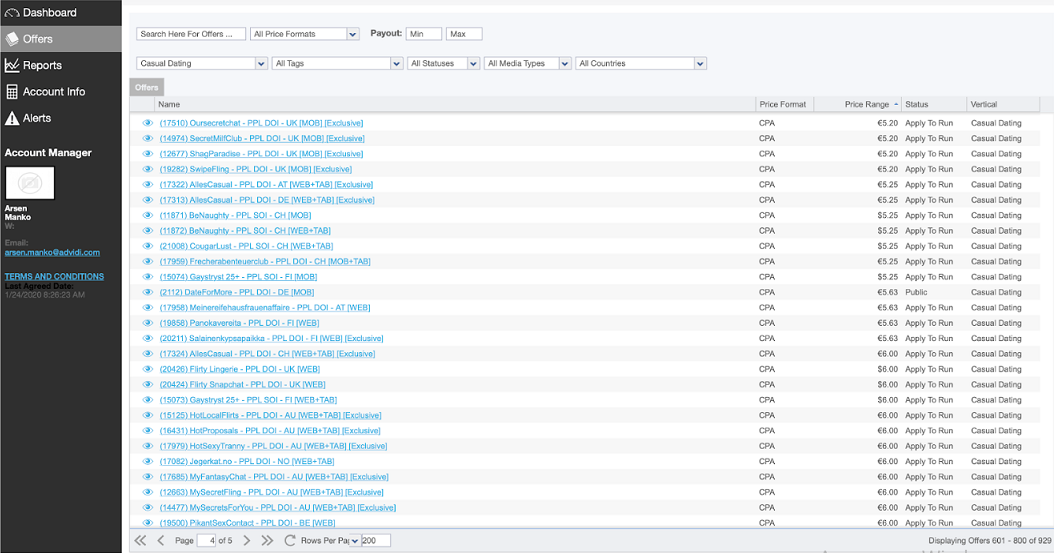The width and height of the screenshot is (1054, 553).
Task: Click eye icon beside Salainenkypsapaikka offer
Action: (x=147, y=338)
